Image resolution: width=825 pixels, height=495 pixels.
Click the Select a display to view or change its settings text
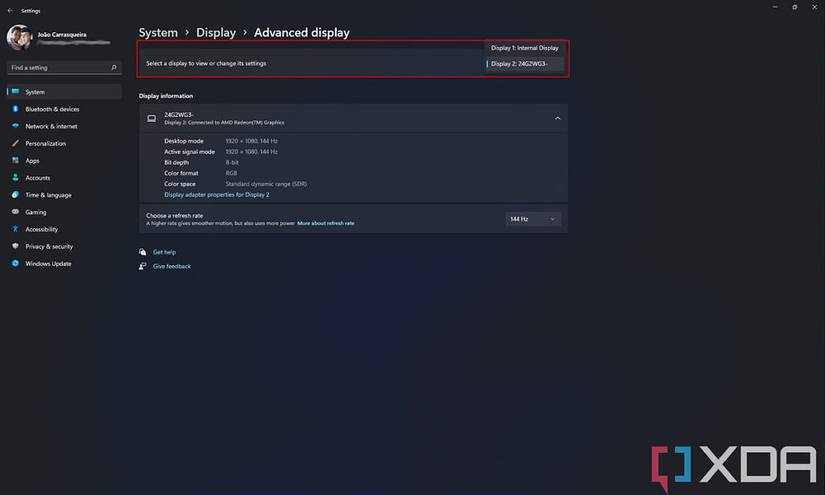tap(206, 63)
